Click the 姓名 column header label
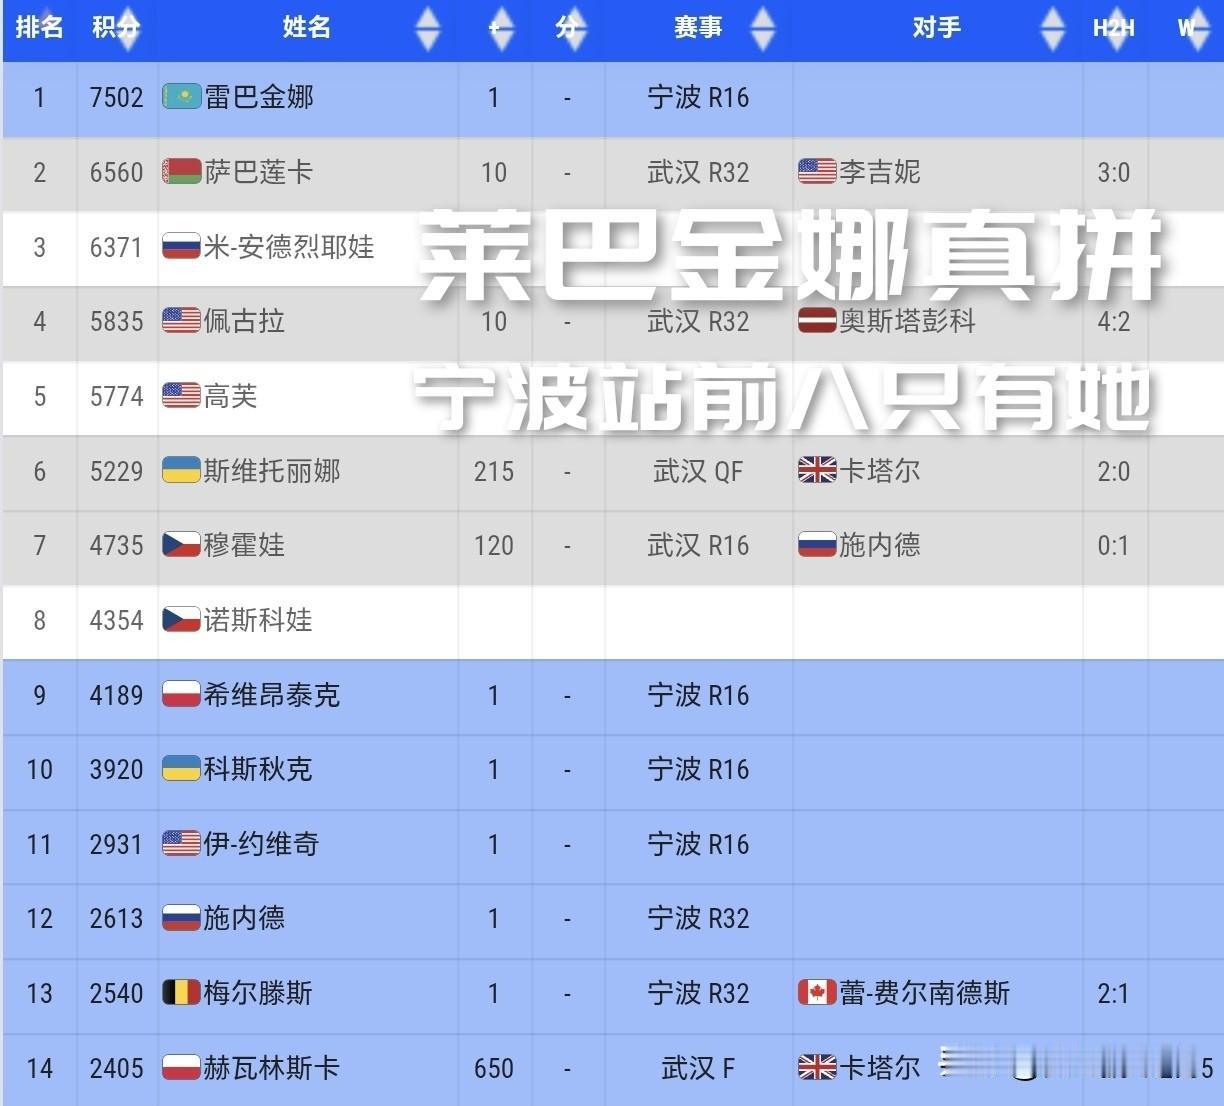The height and width of the screenshot is (1106, 1224). pos(307,27)
